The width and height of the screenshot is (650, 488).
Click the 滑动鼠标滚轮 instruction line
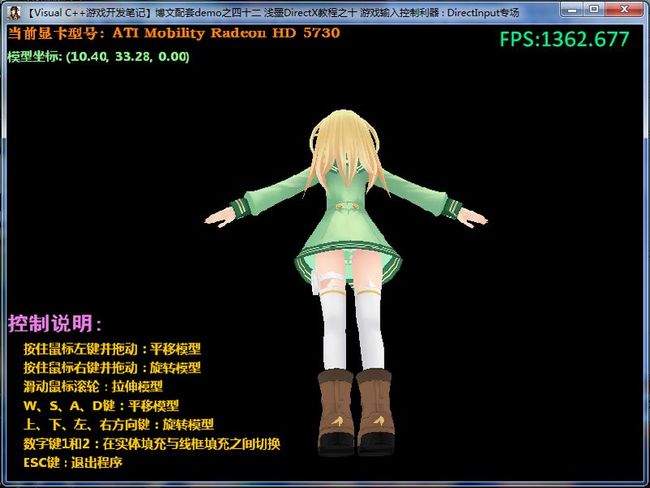pos(93,386)
